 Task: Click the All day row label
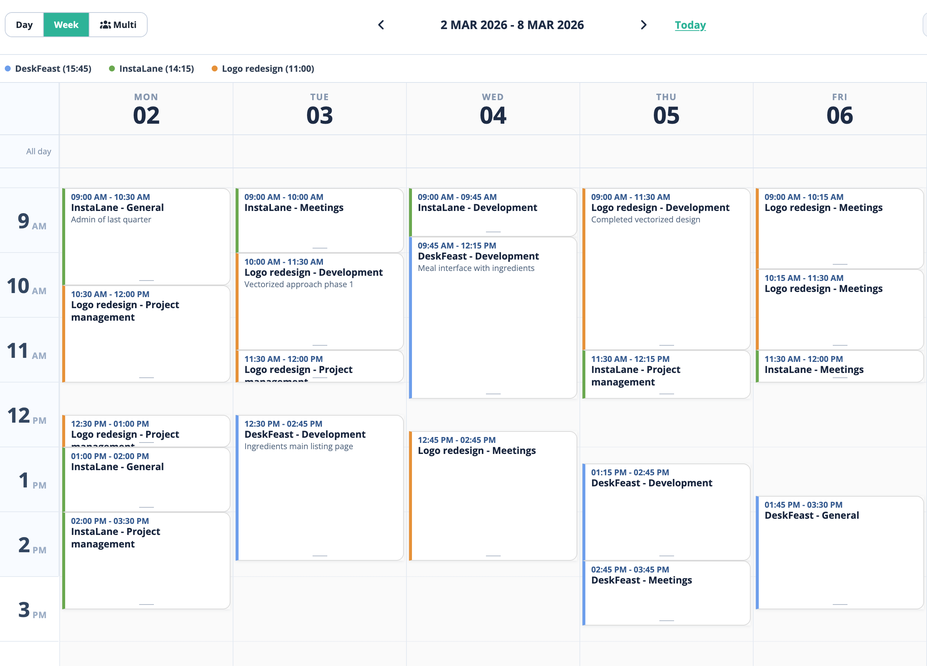click(x=38, y=151)
